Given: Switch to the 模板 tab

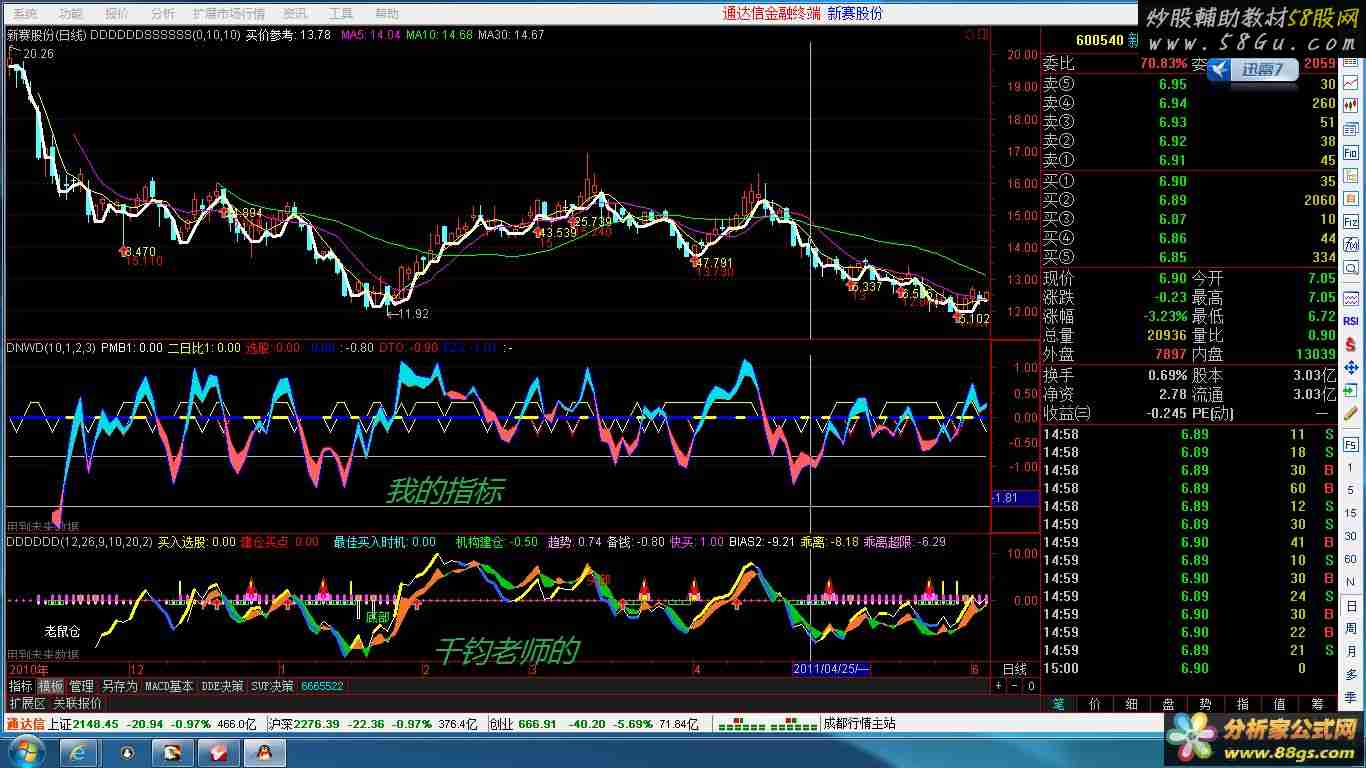Looking at the screenshot, I should click(x=51, y=686).
